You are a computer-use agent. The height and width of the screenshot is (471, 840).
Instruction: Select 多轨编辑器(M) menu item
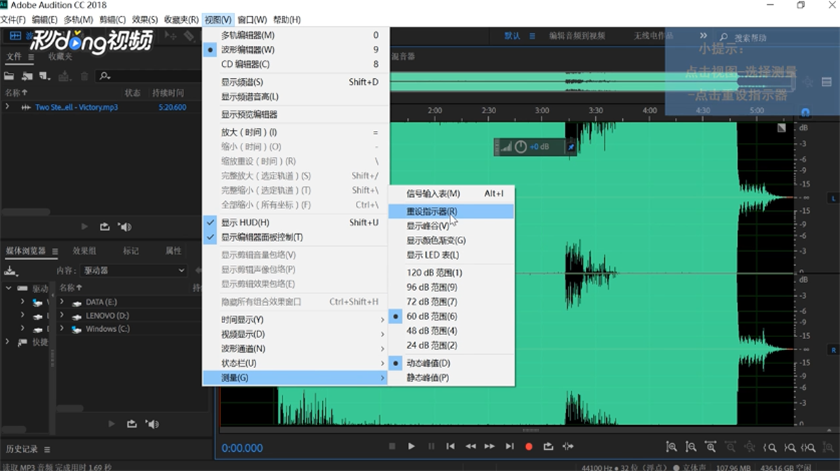pos(295,35)
